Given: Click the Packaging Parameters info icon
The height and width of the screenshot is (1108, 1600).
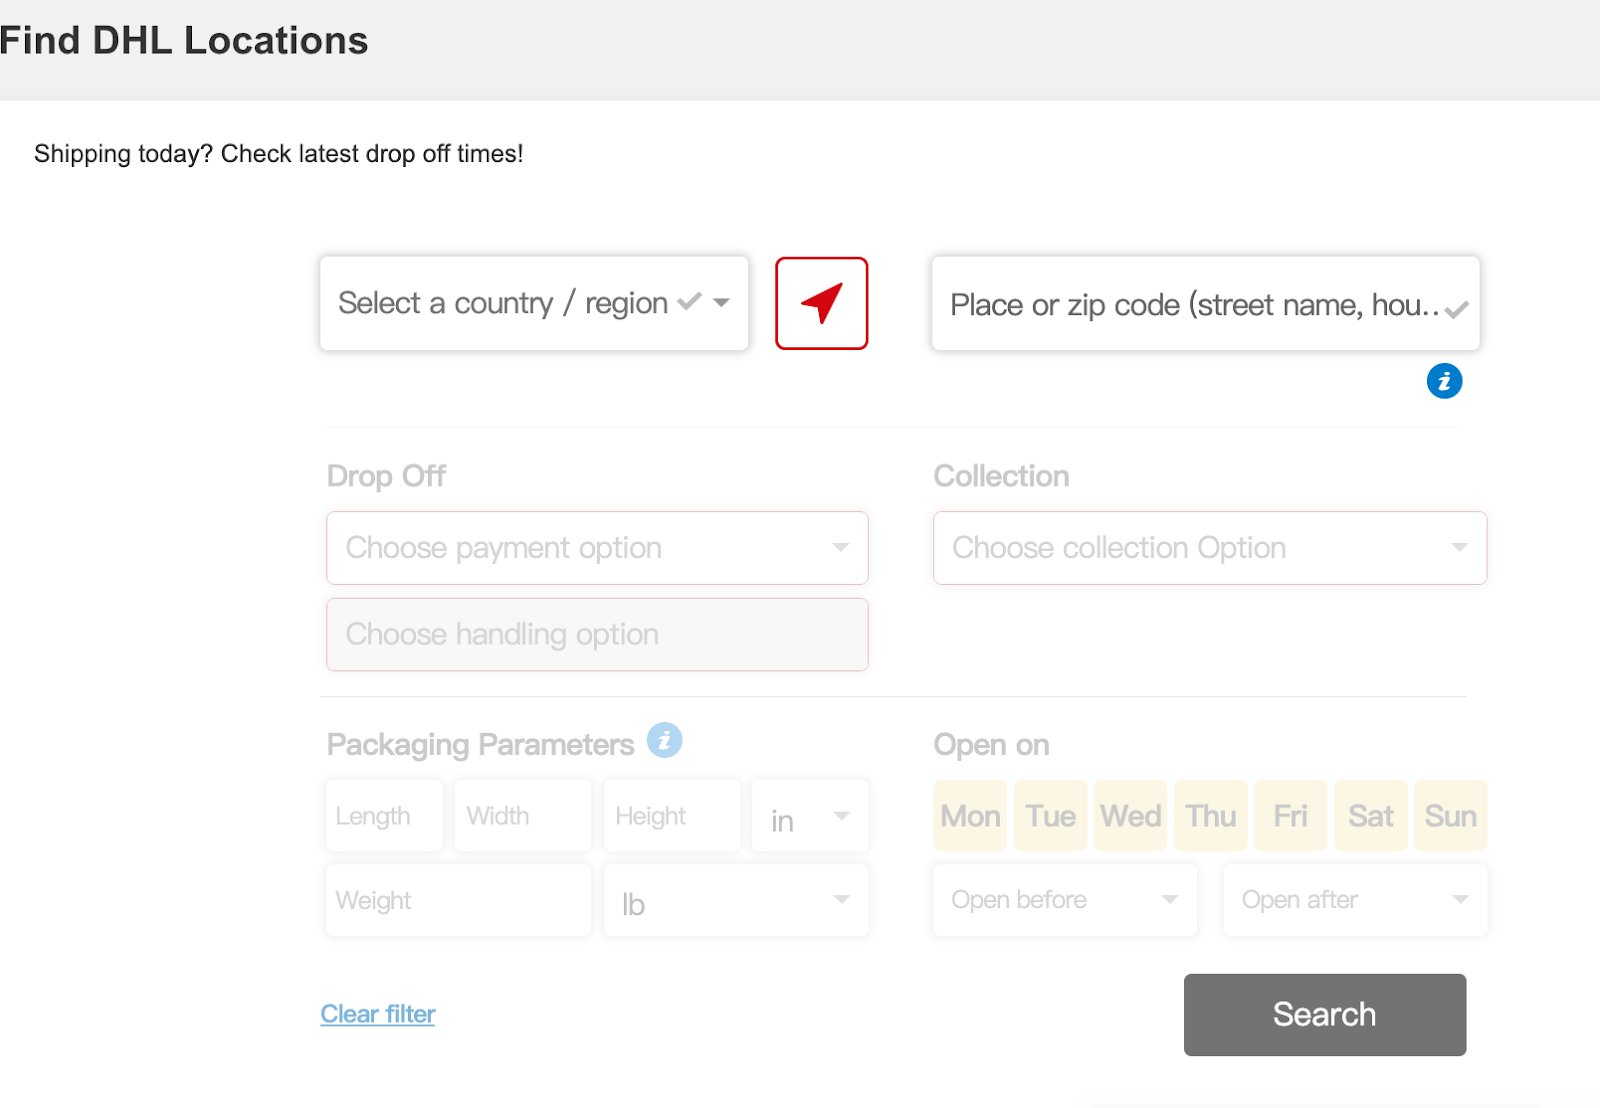Looking at the screenshot, I should click(664, 741).
